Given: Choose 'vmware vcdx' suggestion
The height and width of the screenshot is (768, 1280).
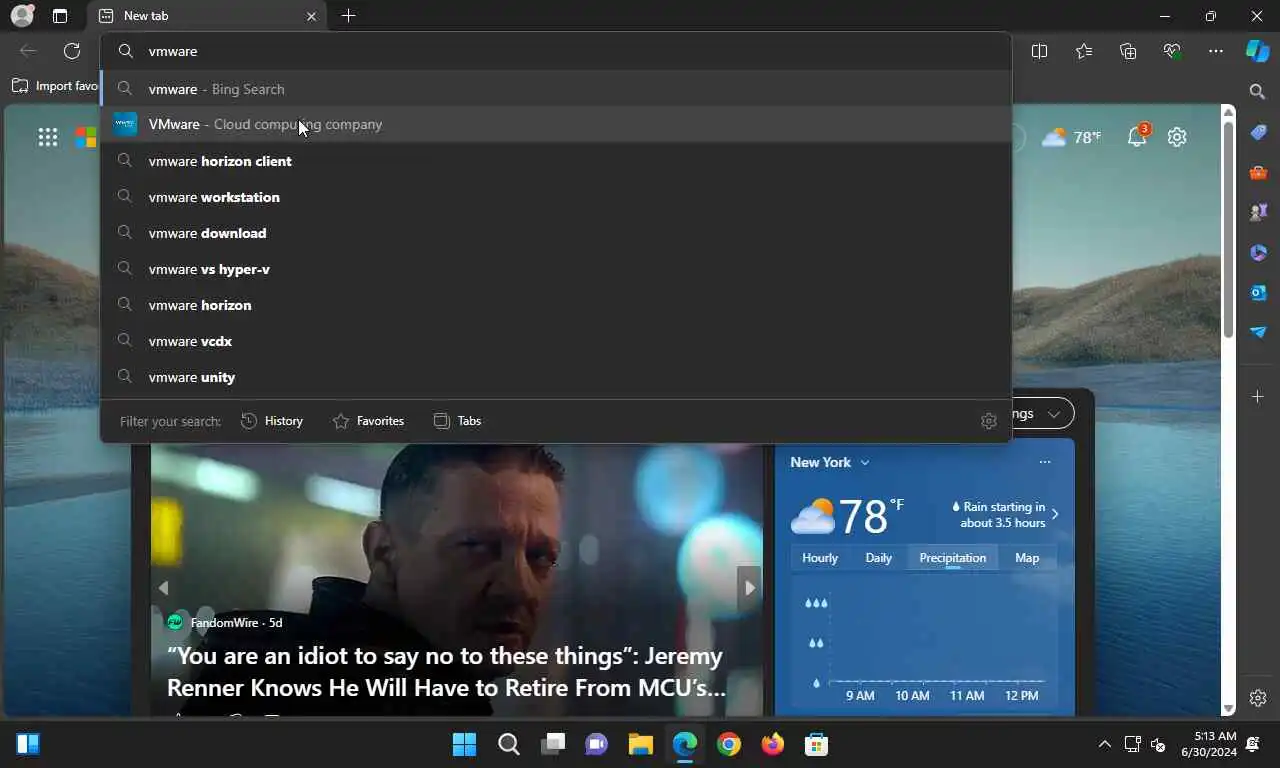Looking at the screenshot, I should 556,341.
